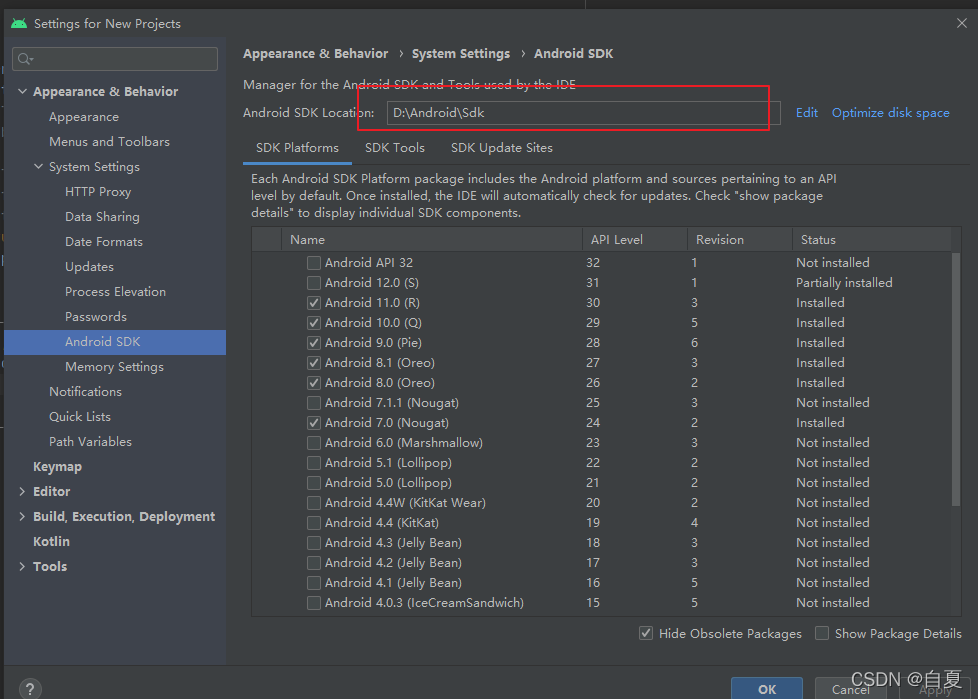Image resolution: width=978 pixels, height=699 pixels.
Task: Click the Android SDK Location field
Action: pyautogui.click(x=583, y=113)
